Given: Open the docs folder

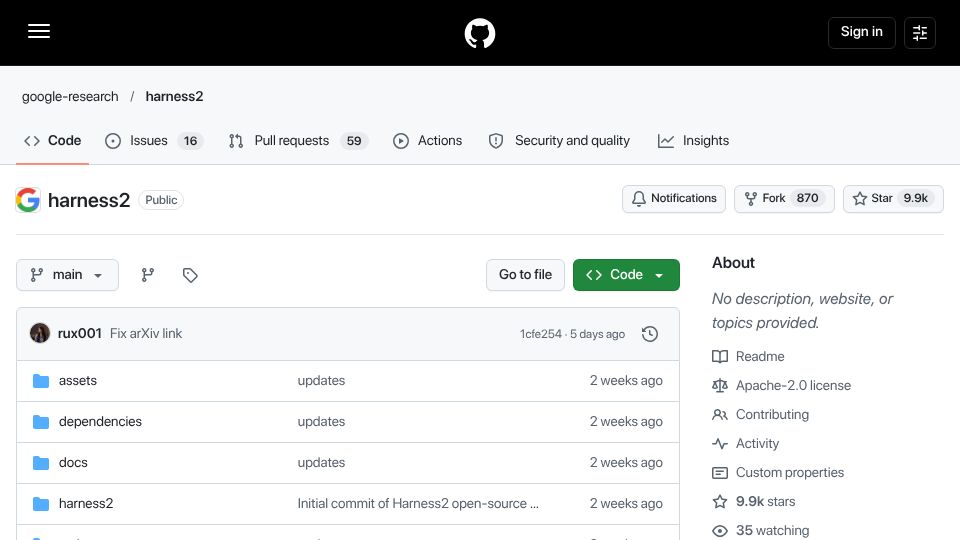Looking at the screenshot, I should (73, 463).
